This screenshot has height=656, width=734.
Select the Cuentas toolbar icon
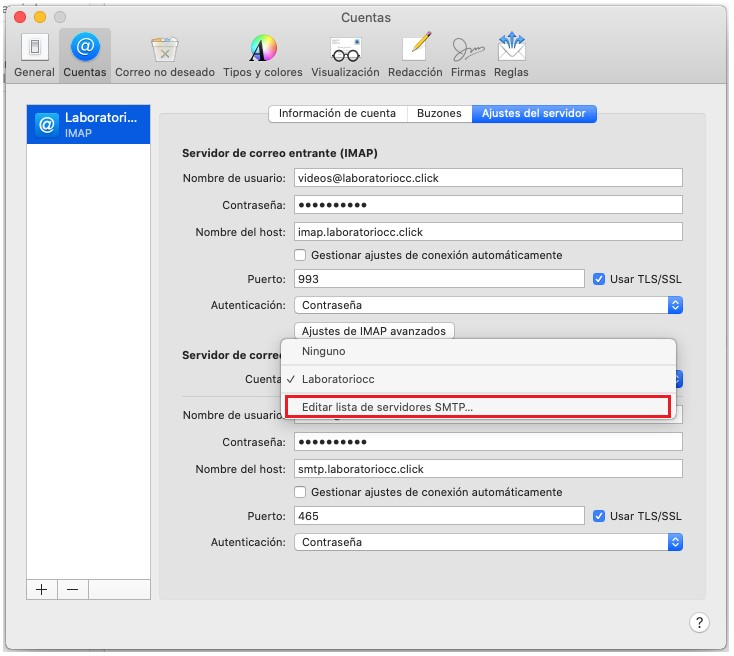coord(85,56)
